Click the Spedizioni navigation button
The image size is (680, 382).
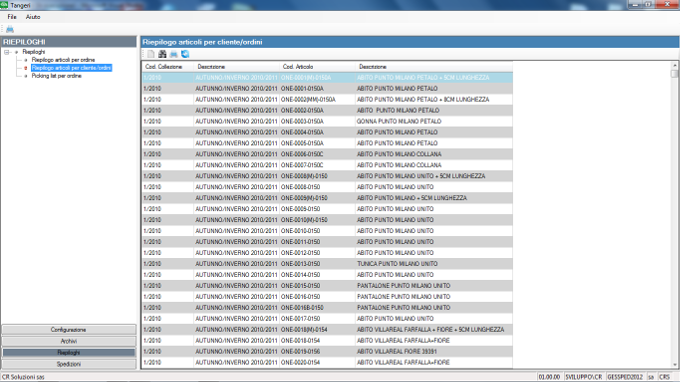coord(69,364)
